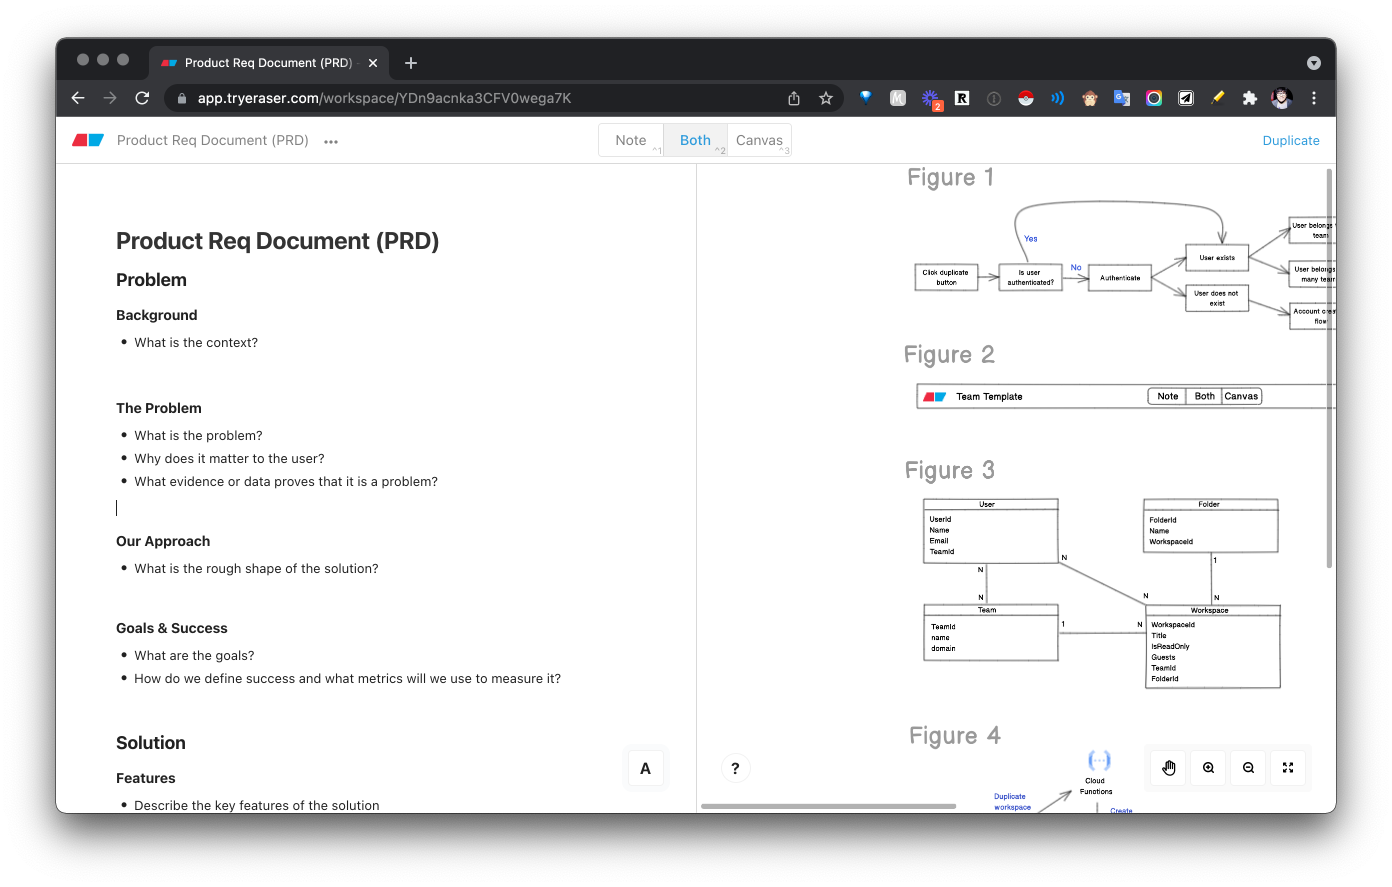Click the colorful circle extension icon

pos(1154,98)
